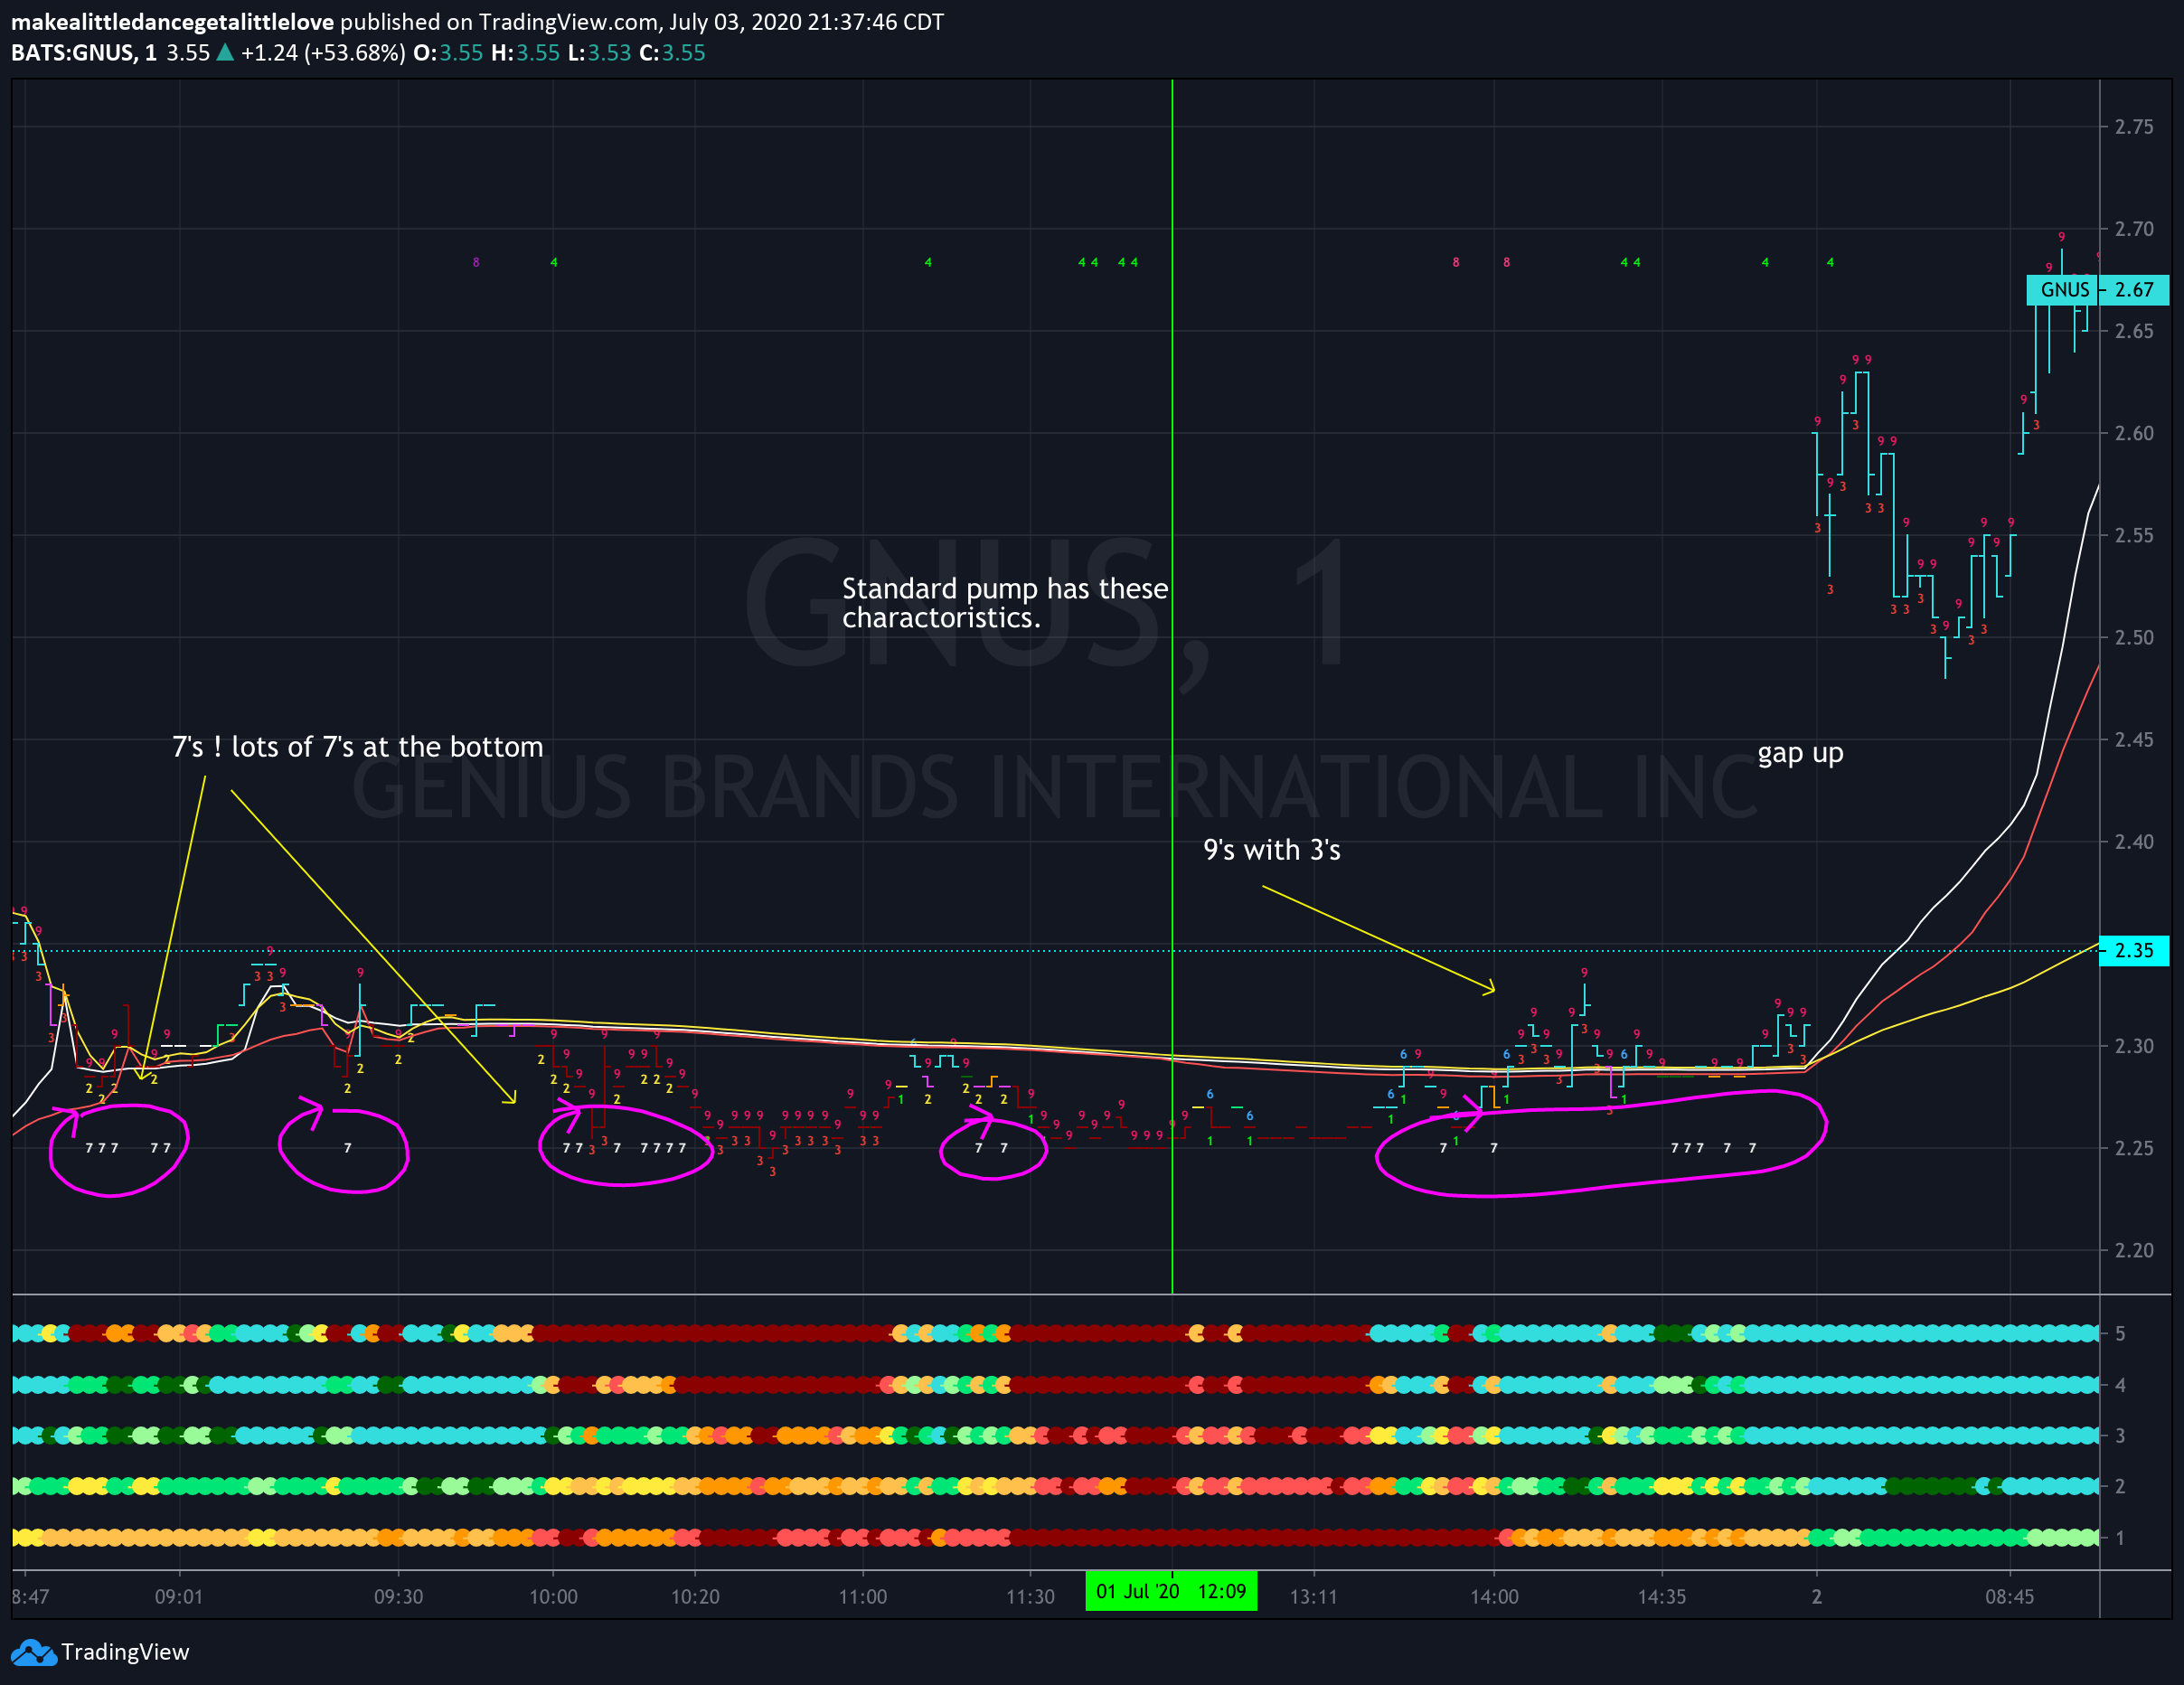The height and width of the screenshot is (1685, 2184).
Task: Click the 11:00 time axis label
Action: (x=863, y=1597)
